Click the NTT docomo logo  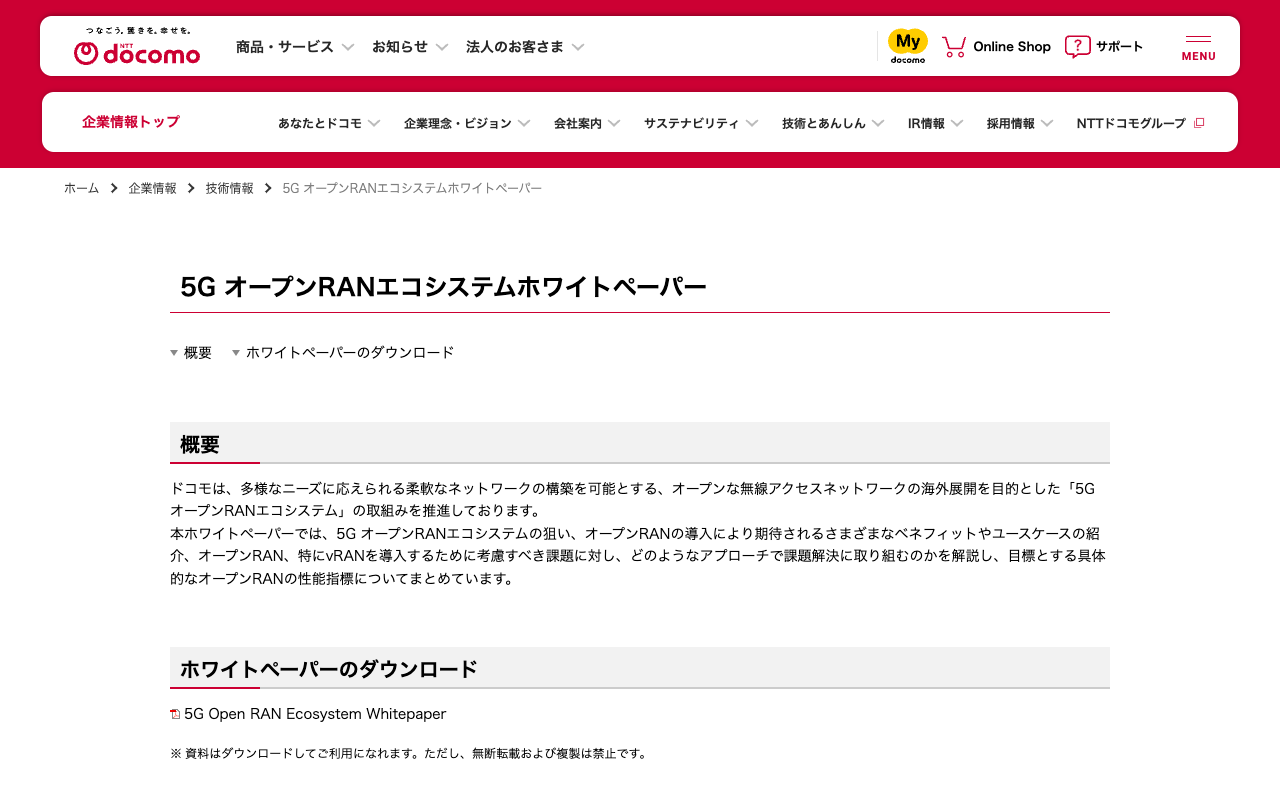click(137, 47)
